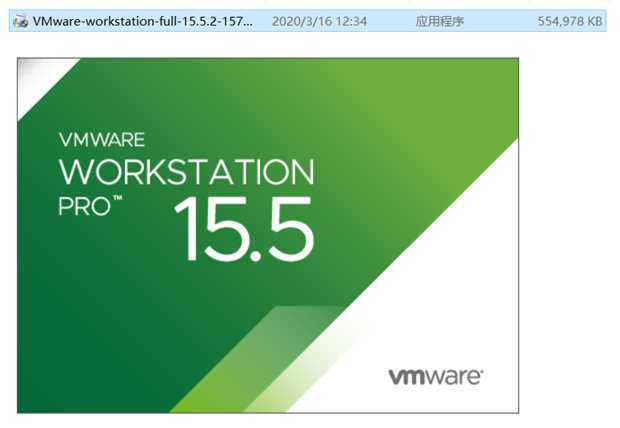
Task: Select the VMware-workstation-full installer icon
Action: (x=21, y=21)
